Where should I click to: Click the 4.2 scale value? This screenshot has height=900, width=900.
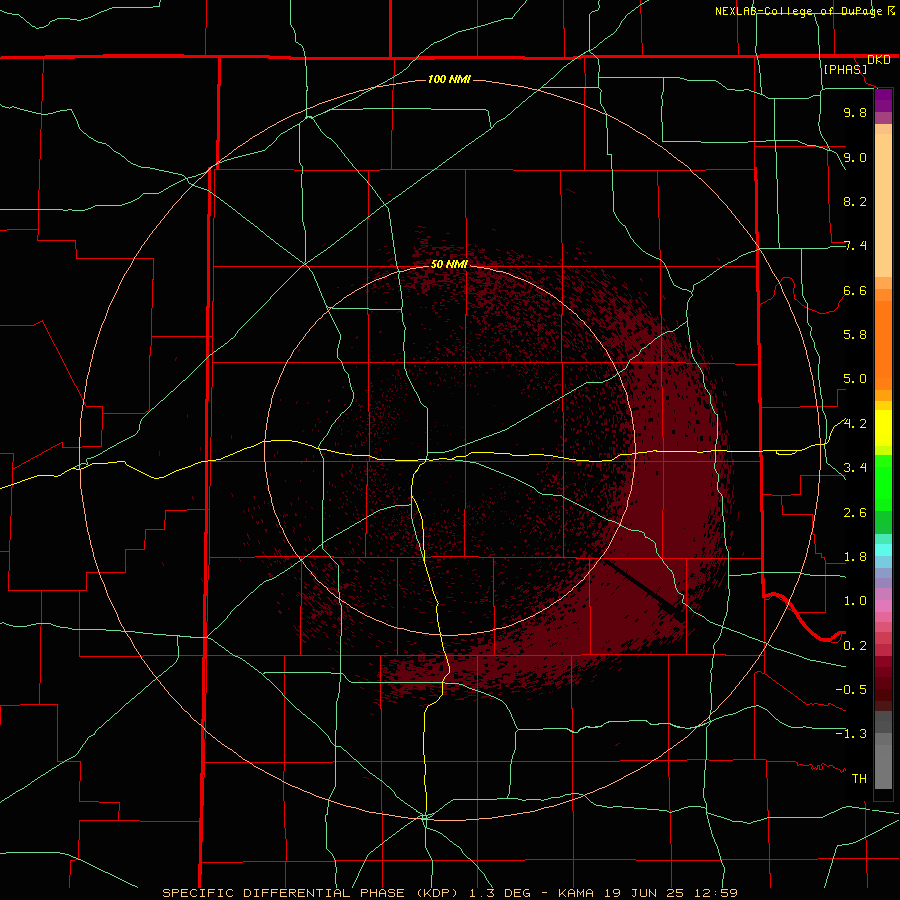point(855,424)
